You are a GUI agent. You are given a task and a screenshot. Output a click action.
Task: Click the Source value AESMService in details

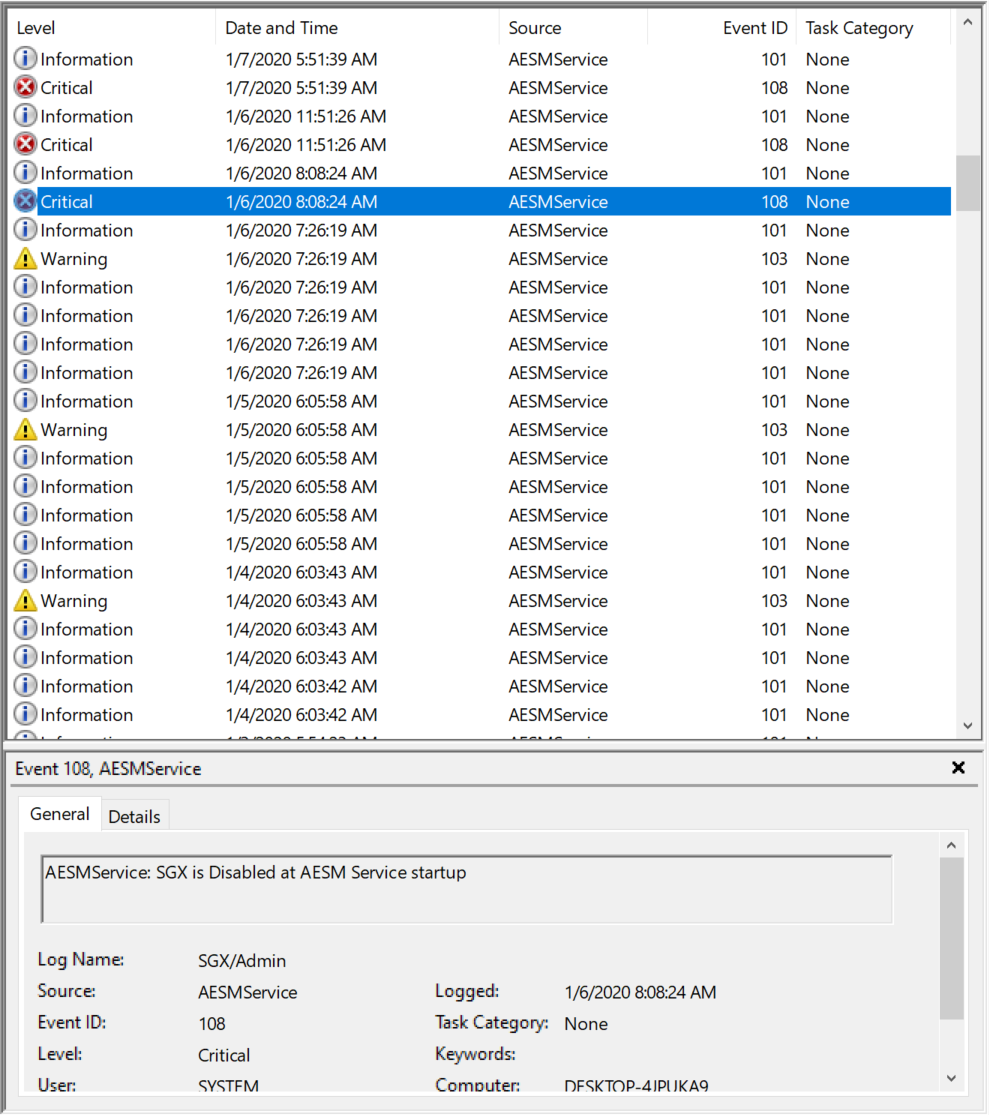[x=247, y=992]
